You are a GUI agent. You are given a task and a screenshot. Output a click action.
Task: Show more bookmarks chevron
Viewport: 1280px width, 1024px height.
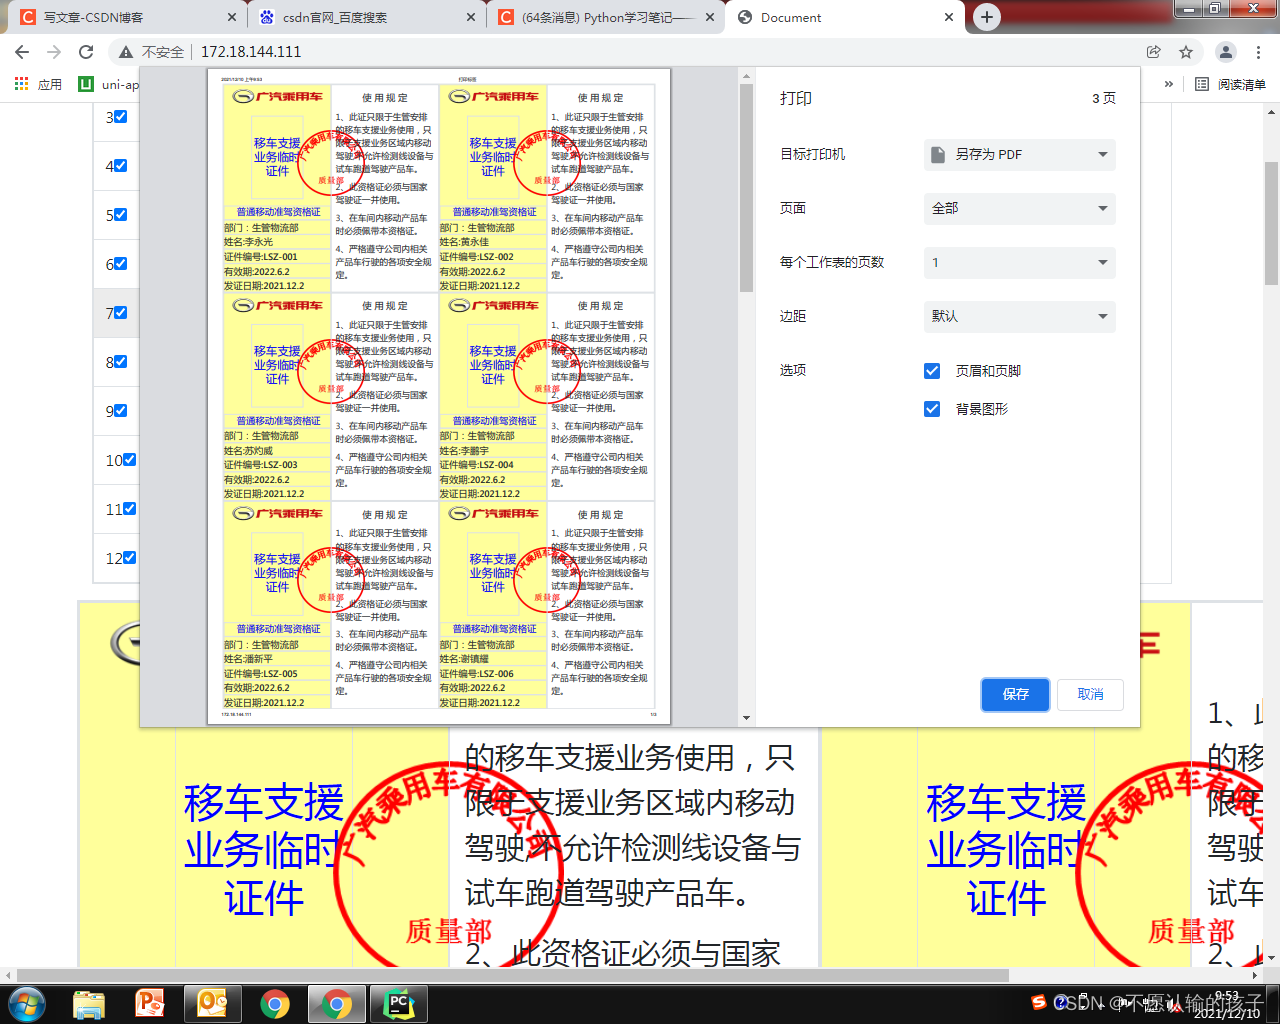(x=1168, y=84)
